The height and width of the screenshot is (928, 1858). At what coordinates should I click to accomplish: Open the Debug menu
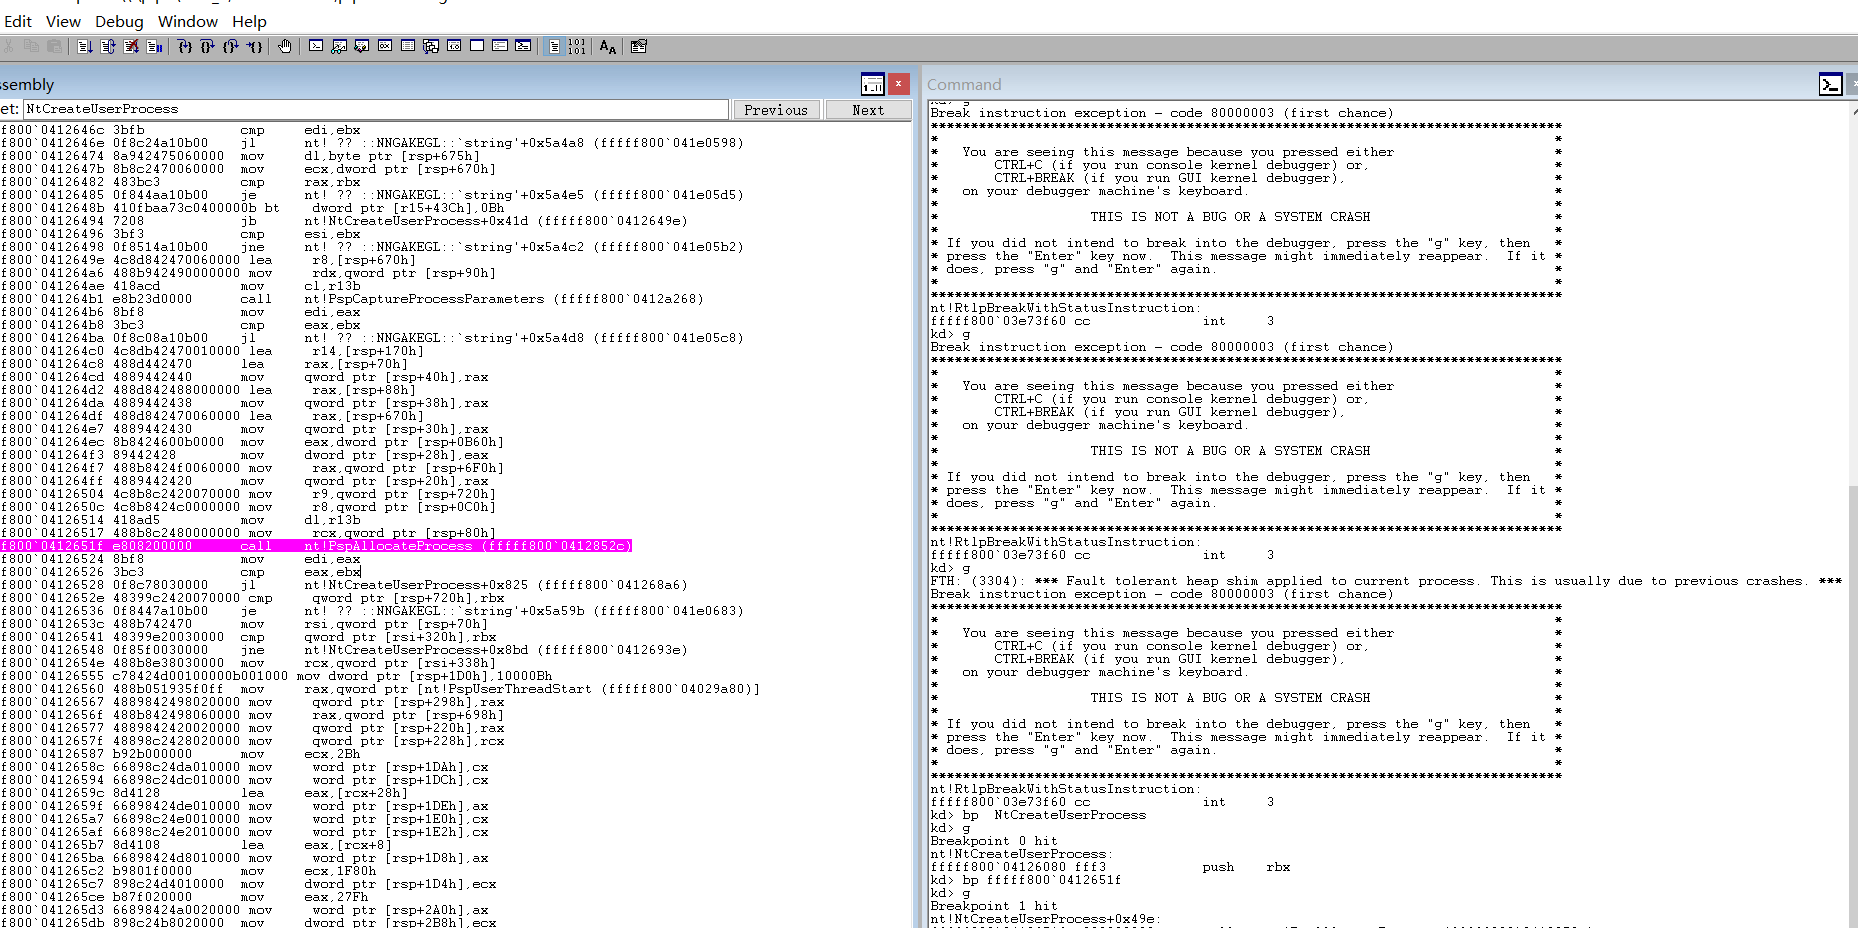click(119, 21)
